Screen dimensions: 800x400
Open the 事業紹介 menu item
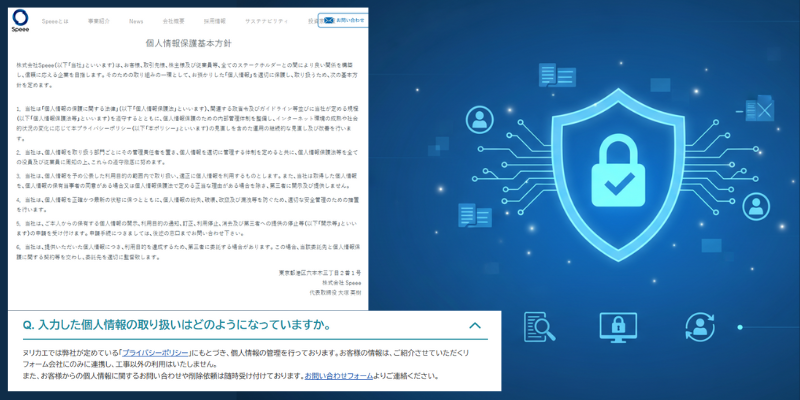[98, 21]
